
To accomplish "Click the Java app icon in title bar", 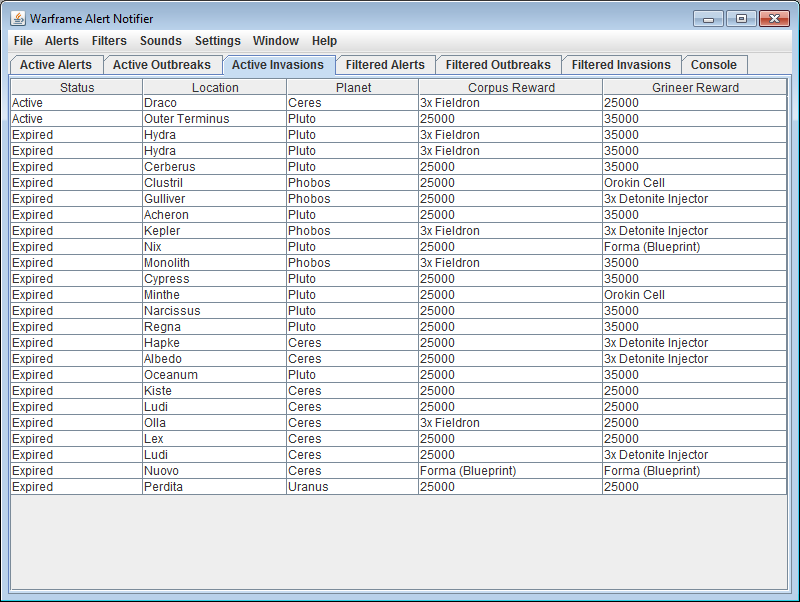I will 17,19.
